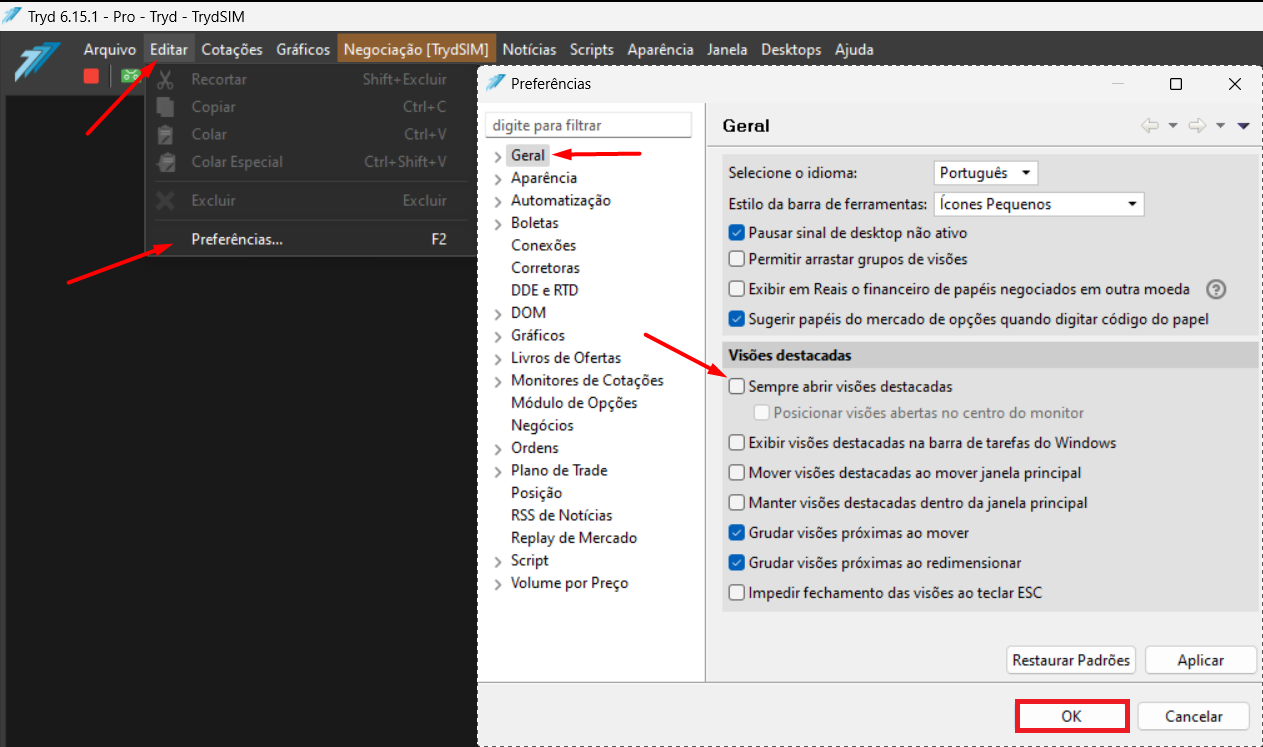Expand the DOM tree node

[x=498, y=314]
